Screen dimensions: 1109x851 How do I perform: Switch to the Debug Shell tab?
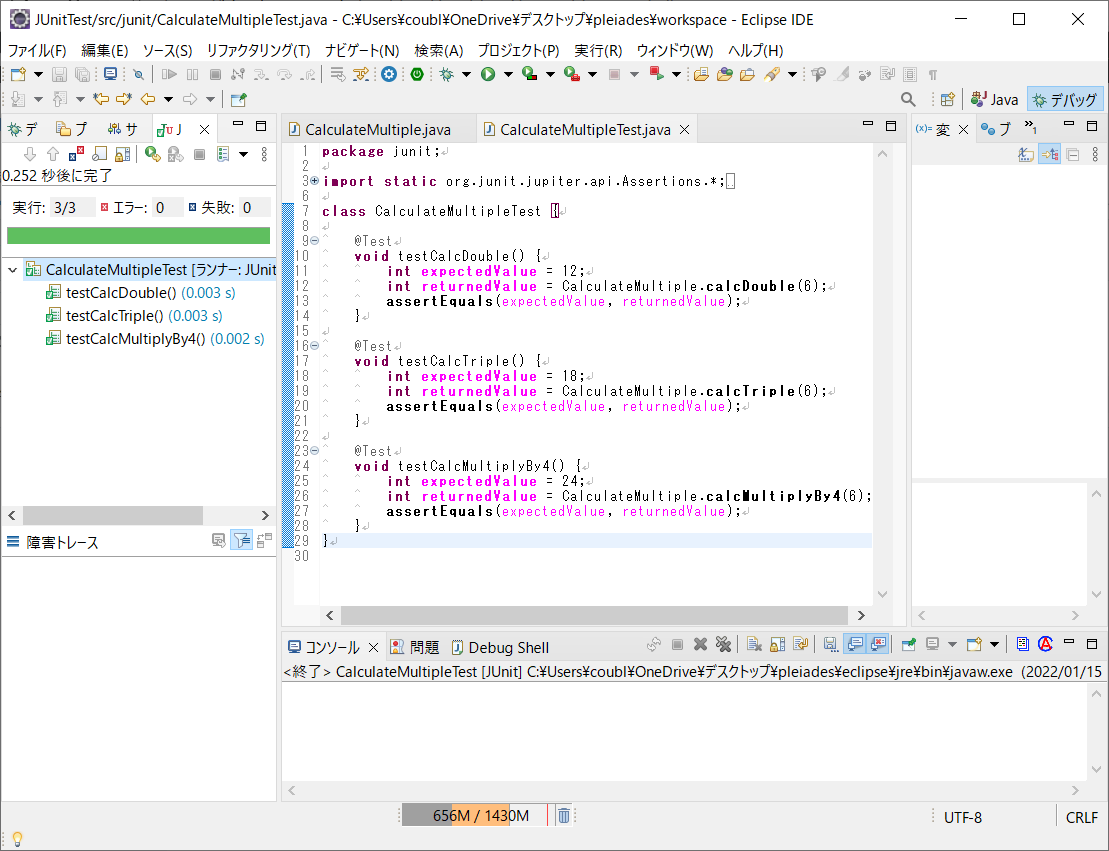[500, 647]
